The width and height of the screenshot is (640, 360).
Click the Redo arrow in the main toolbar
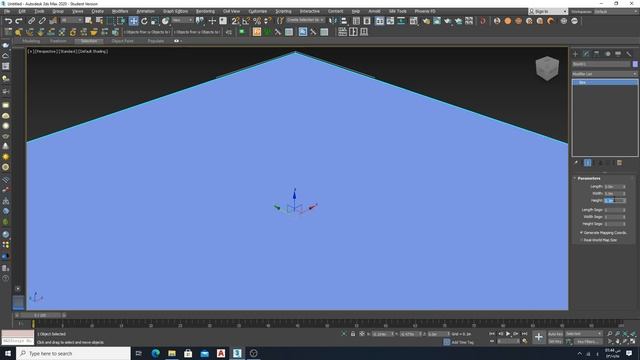(19, 21)
